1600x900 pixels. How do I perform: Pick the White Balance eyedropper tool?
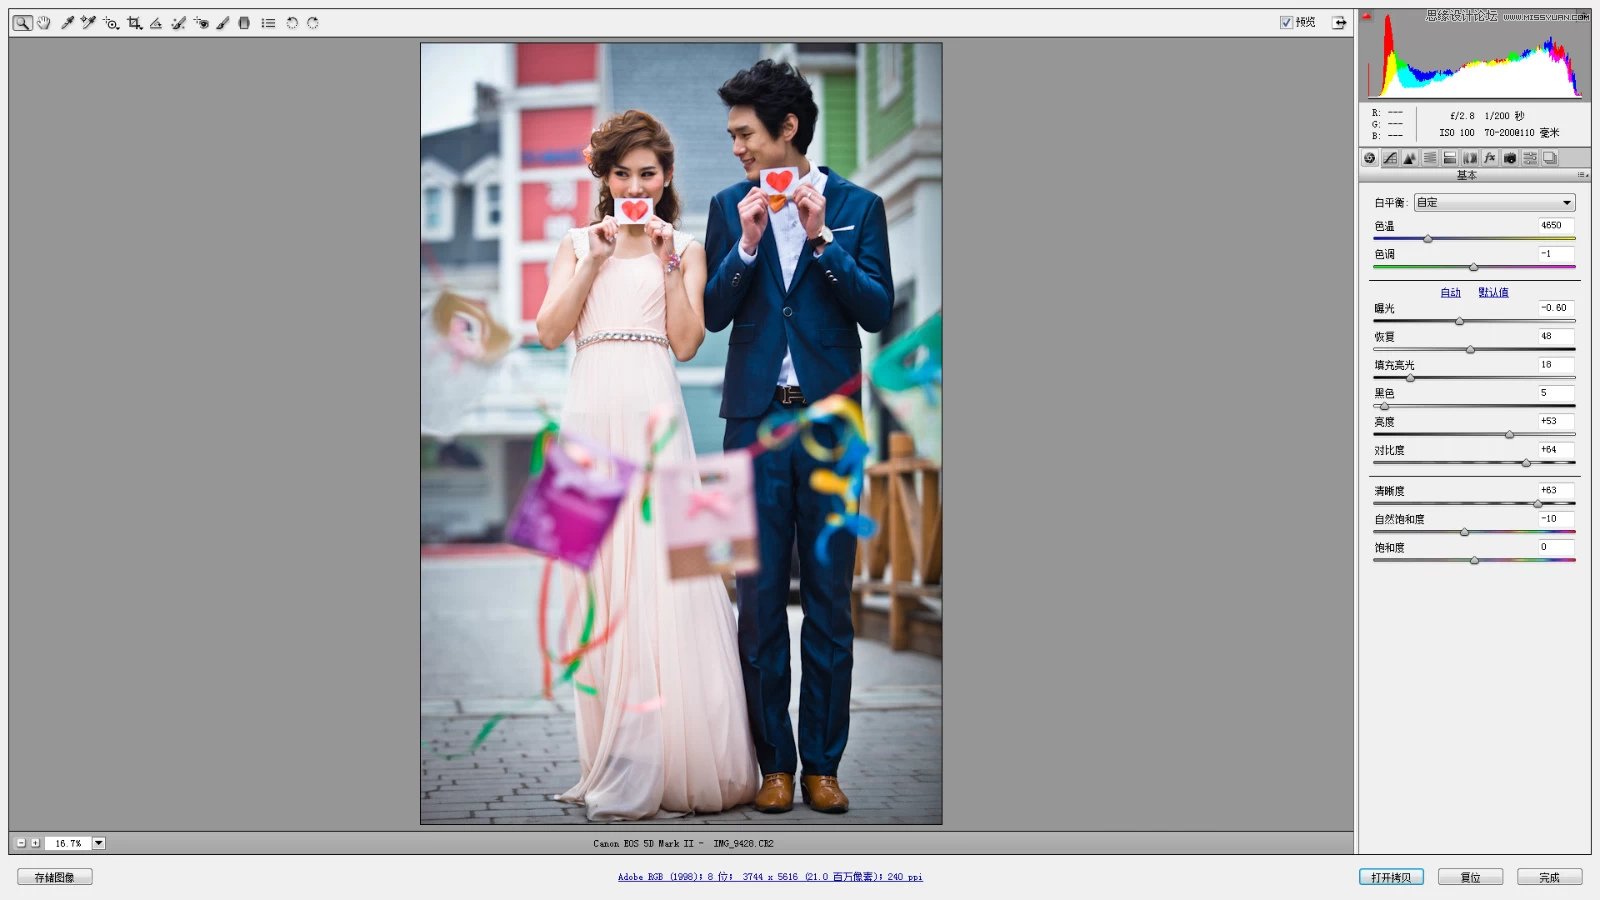(68, 21)
